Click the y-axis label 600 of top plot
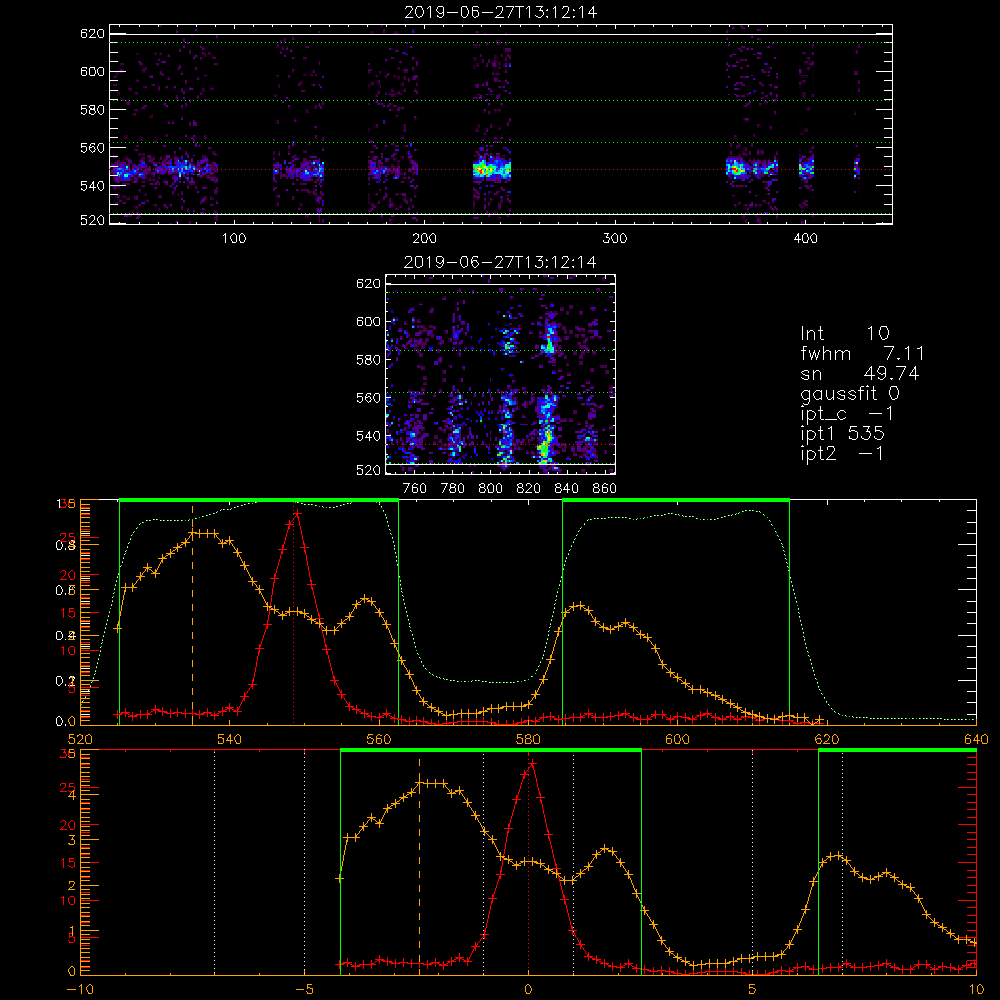The width and height of the screenshot is (1000, 1000). coord(92,71)
